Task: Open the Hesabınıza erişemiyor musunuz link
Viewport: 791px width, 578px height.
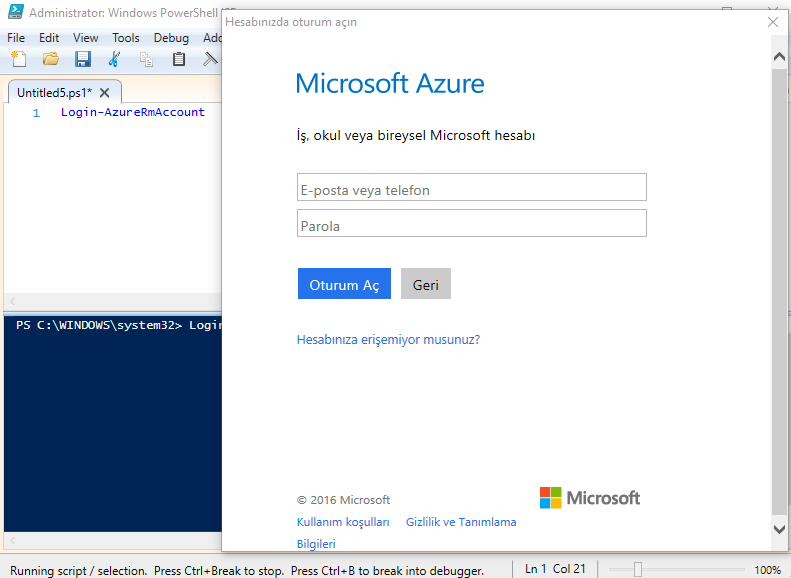Action: click(x=388, y=340)
